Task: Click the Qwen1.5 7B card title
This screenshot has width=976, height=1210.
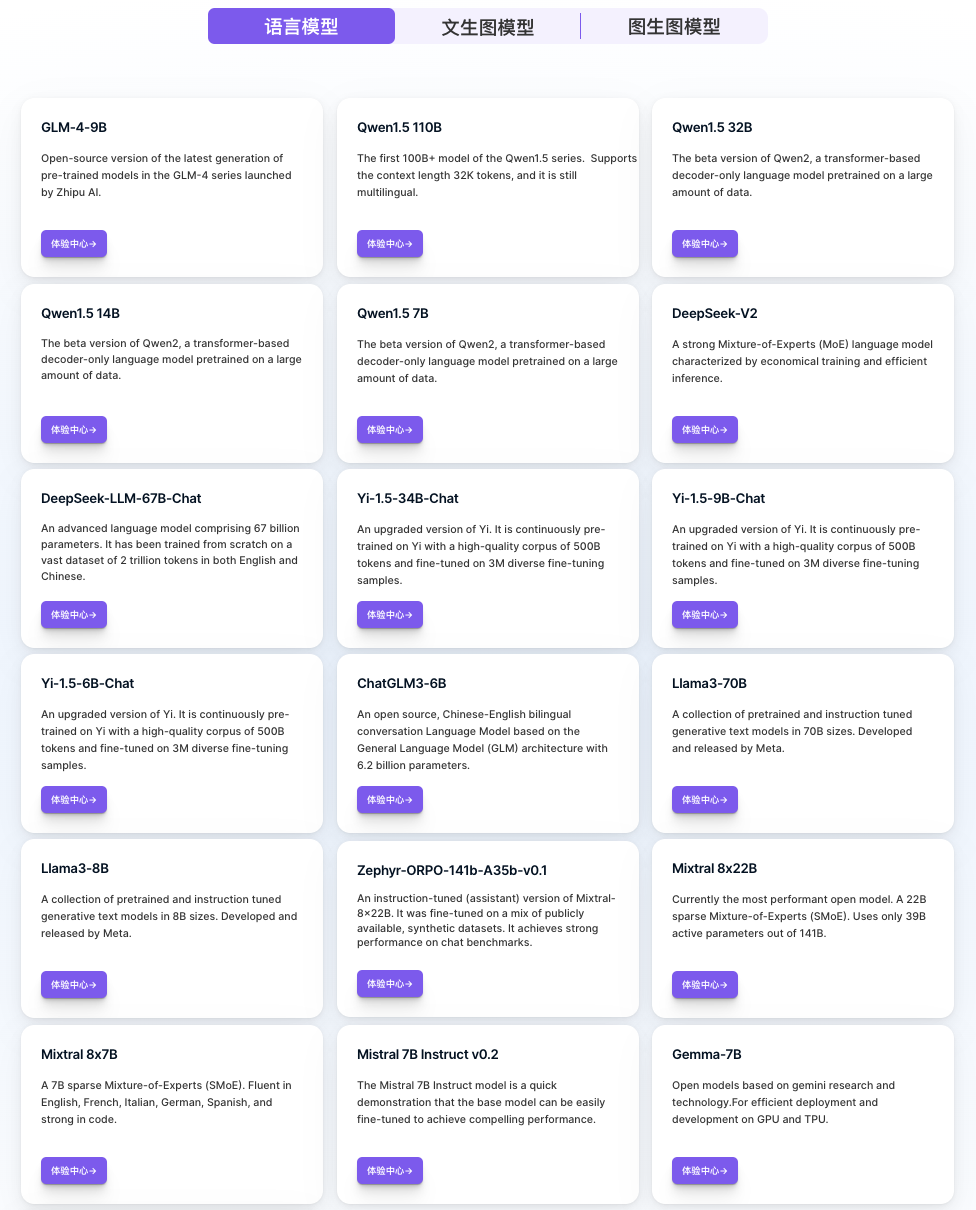Action: pos(392,313)
